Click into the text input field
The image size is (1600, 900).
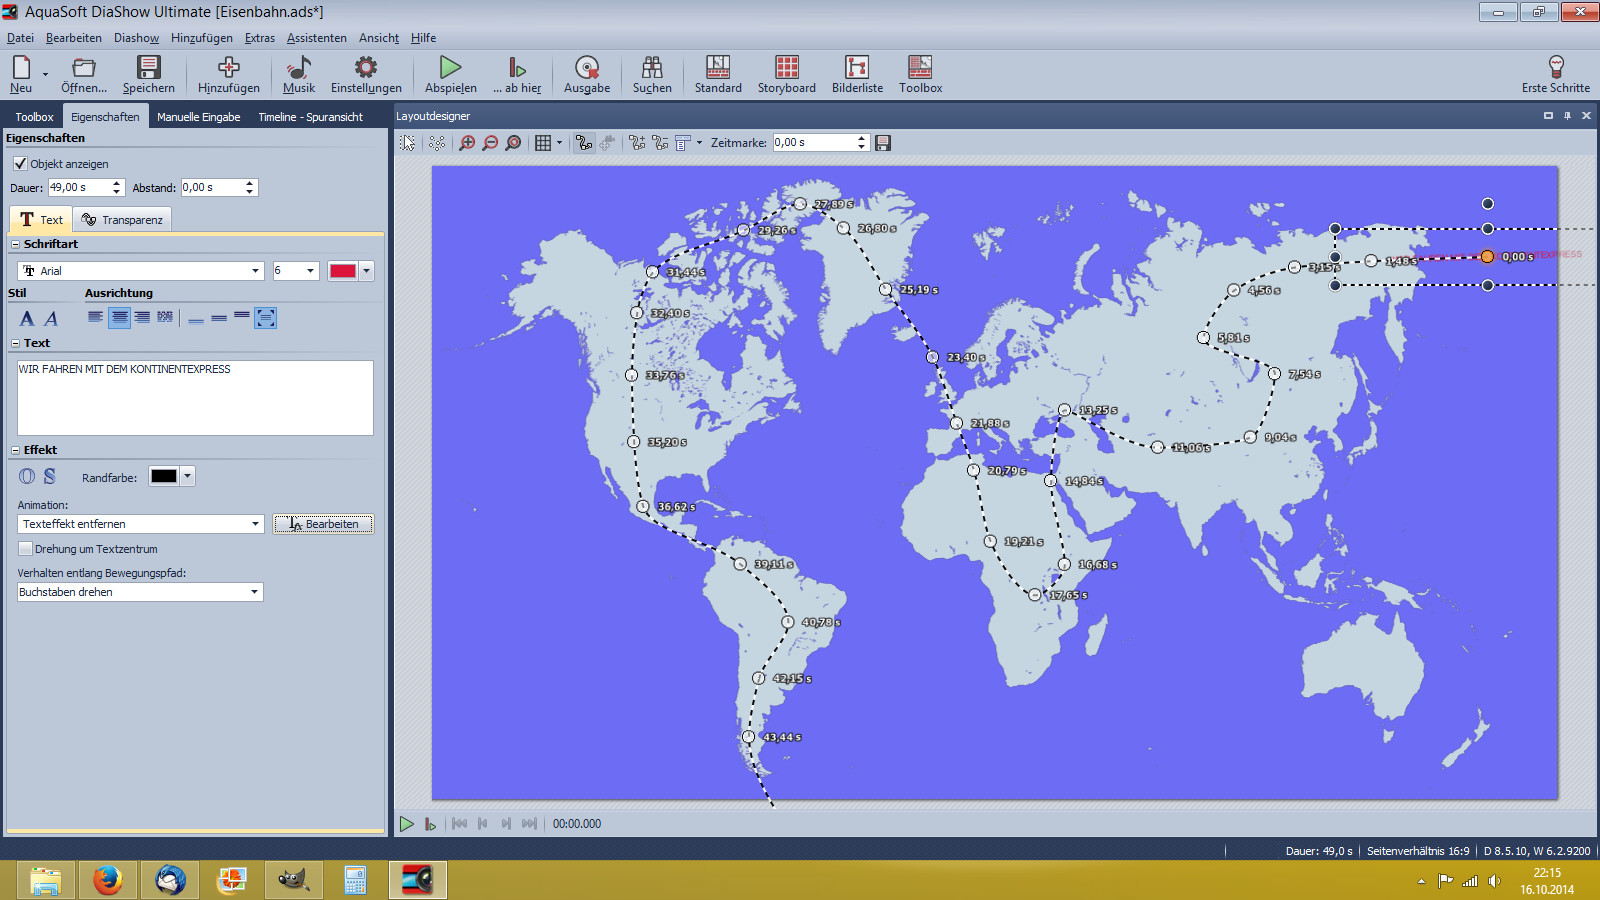tap(195, 398)
